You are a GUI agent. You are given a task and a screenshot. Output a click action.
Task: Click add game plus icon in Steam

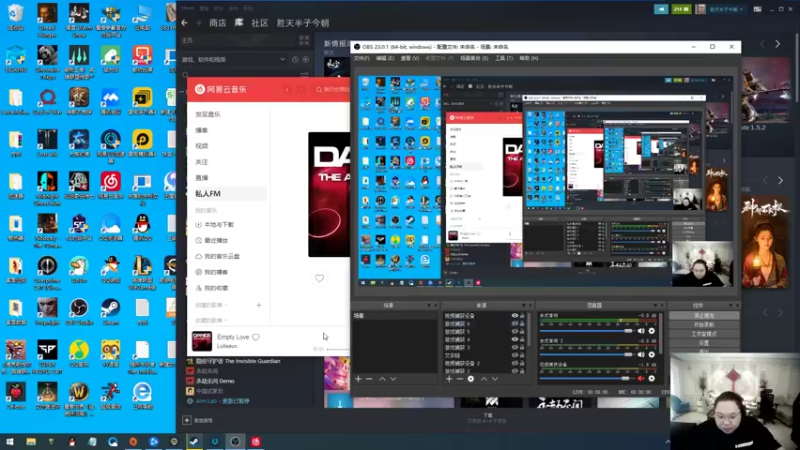(x=187, y=420)
